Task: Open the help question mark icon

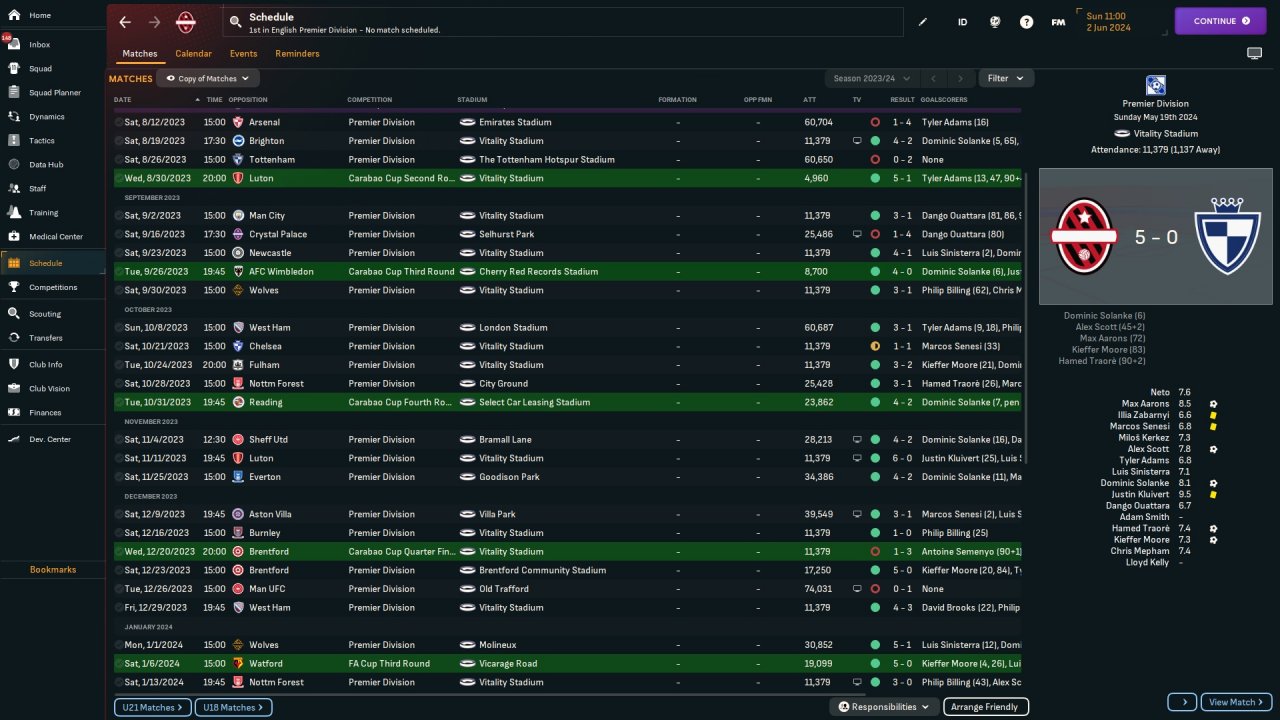Action: [1026, 21]
